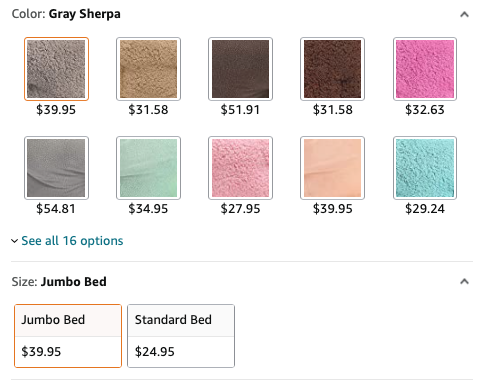Collapse the Size section chevron

(464, 282)
